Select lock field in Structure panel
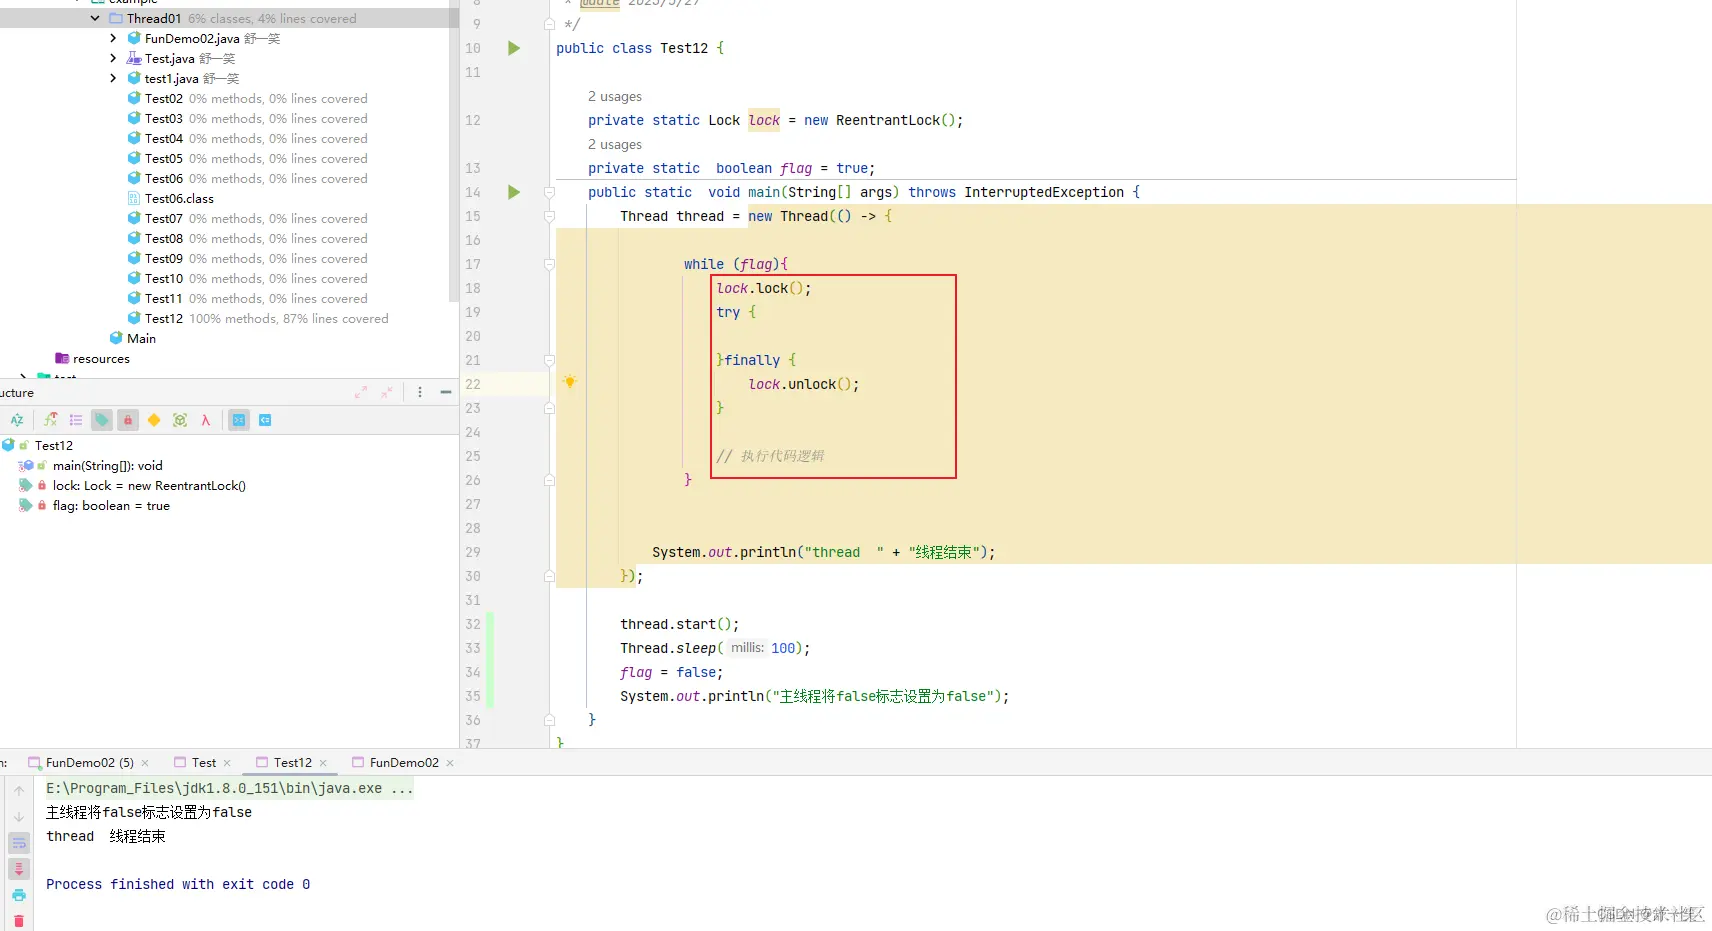Screen dimensions: 1712x931 click(149, 485)
